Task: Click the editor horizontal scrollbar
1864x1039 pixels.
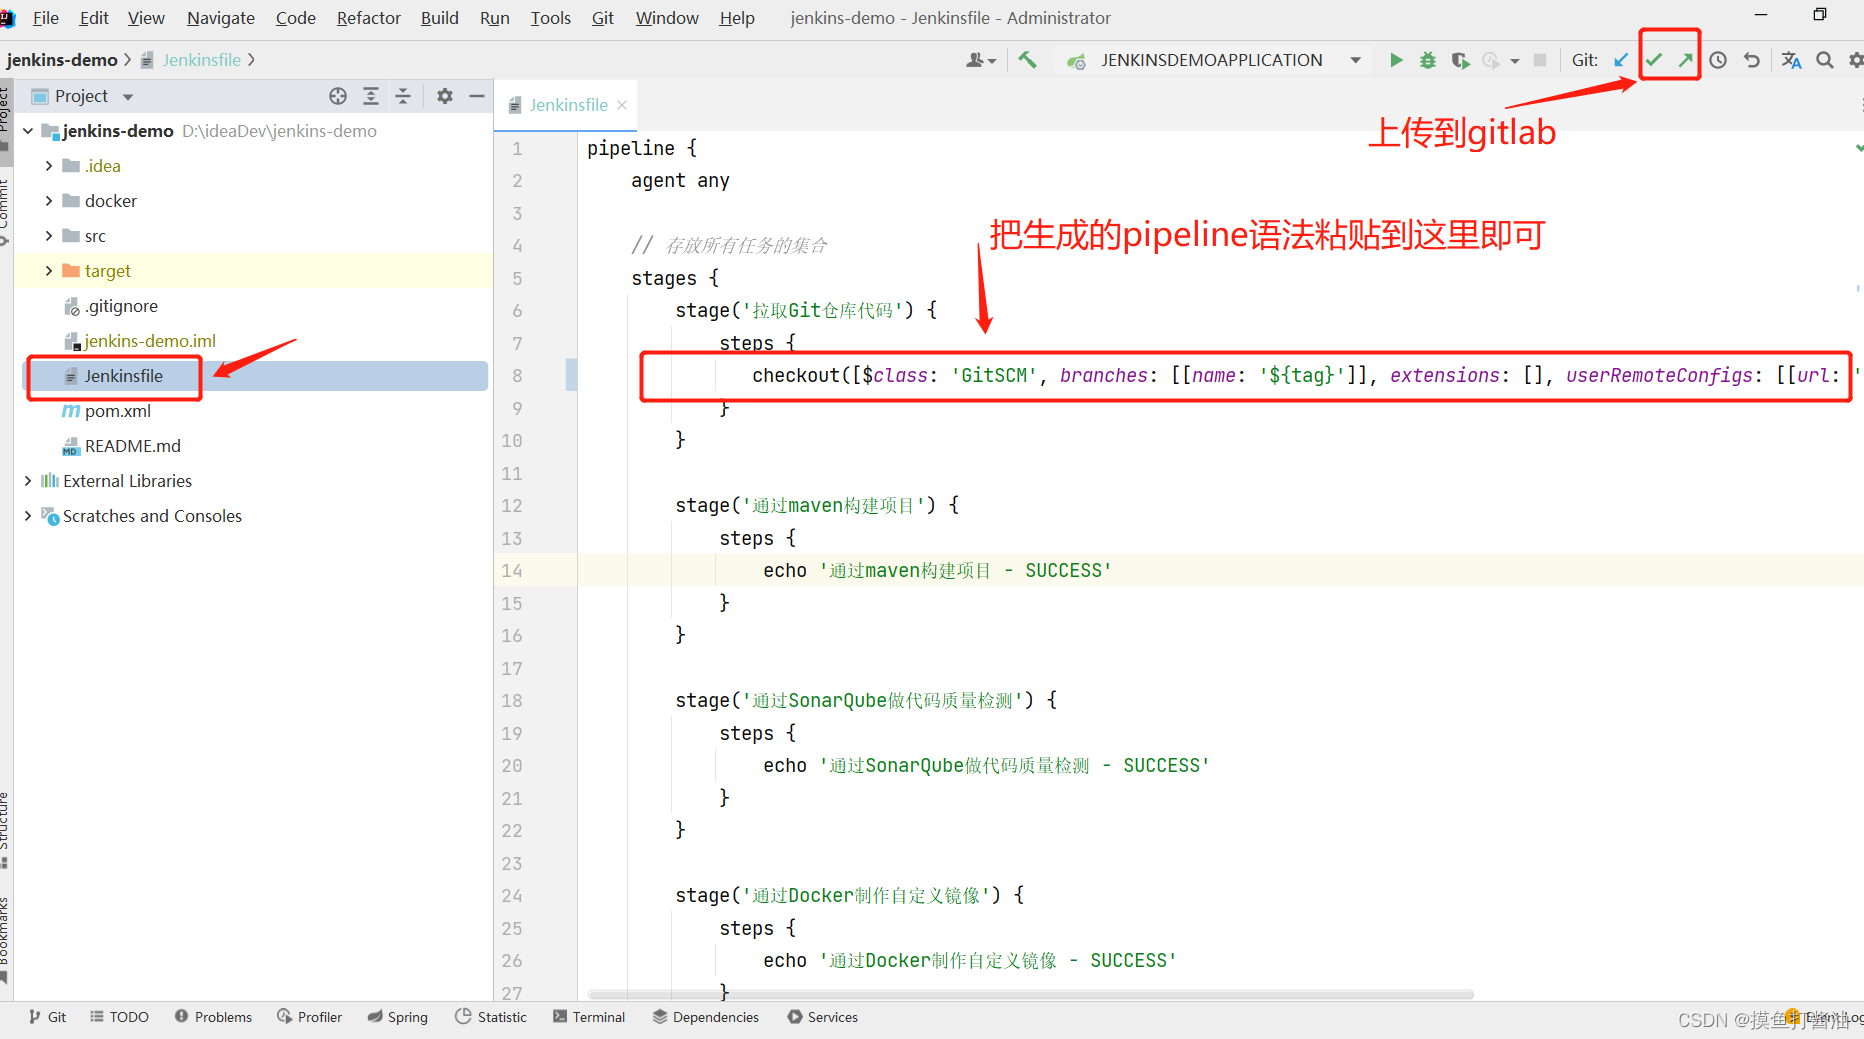Action: click(1031, 995)
